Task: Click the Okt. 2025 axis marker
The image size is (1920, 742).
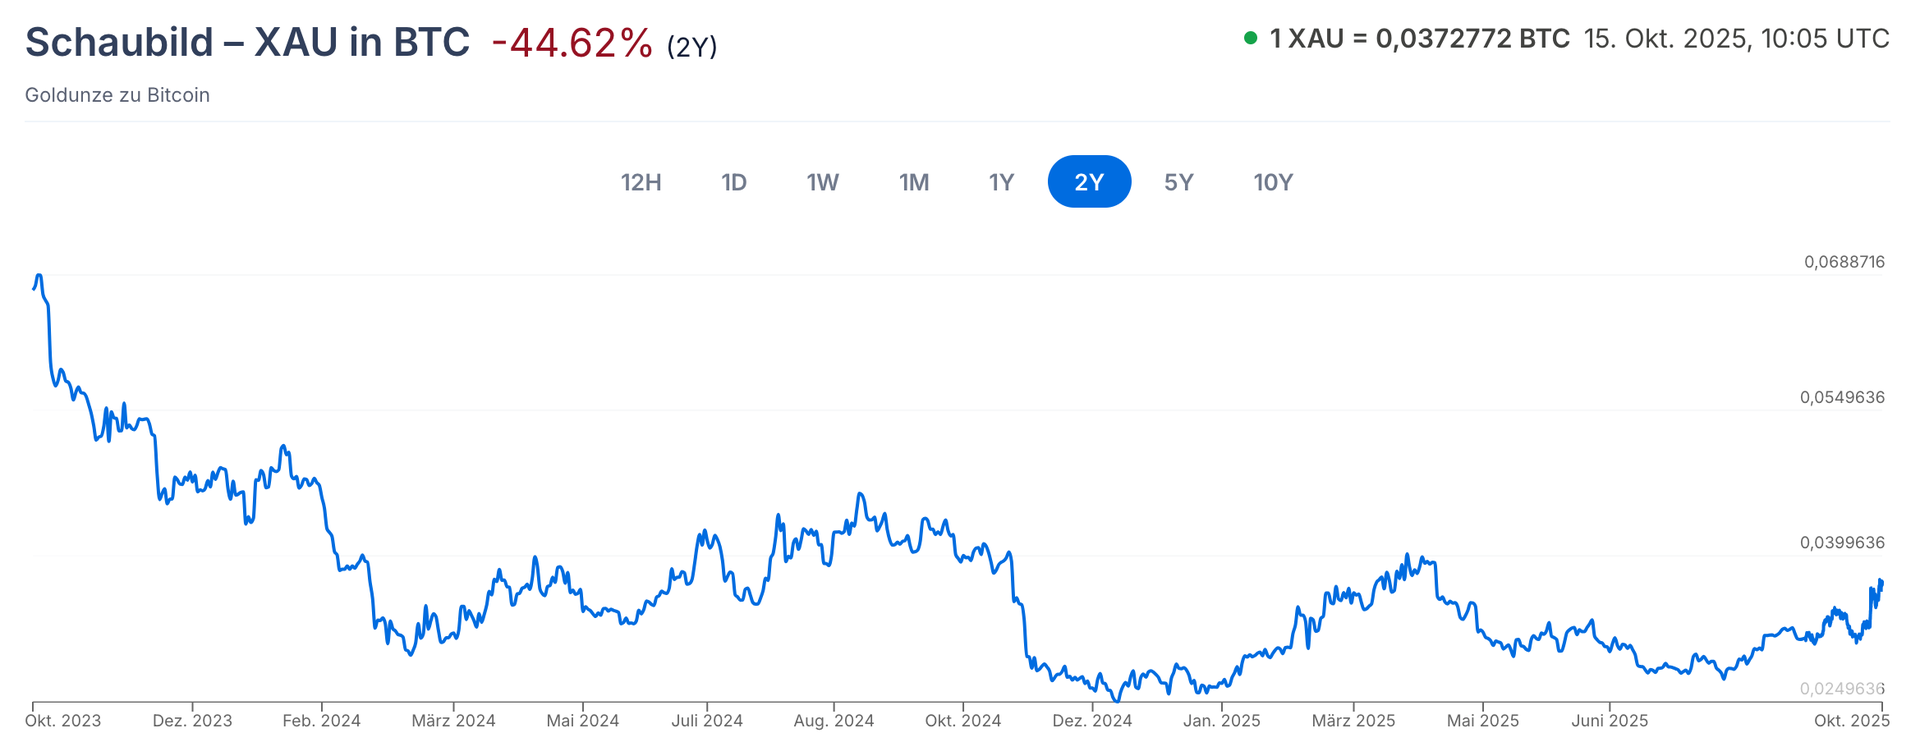Action: pos(1852,721)
